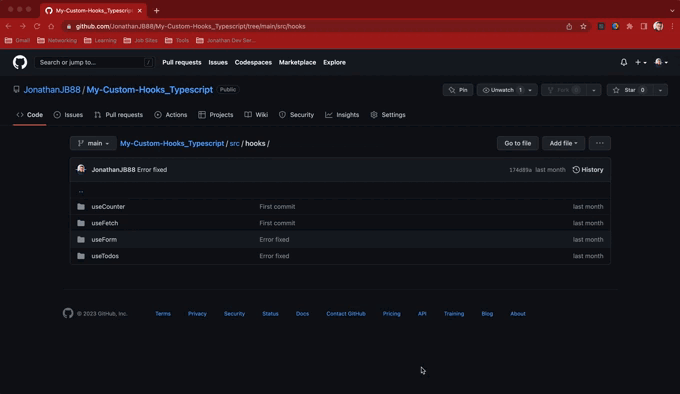The width and height of the screenshot is (680, 394).
Task: Open the Projects tab
Action: 216,115
